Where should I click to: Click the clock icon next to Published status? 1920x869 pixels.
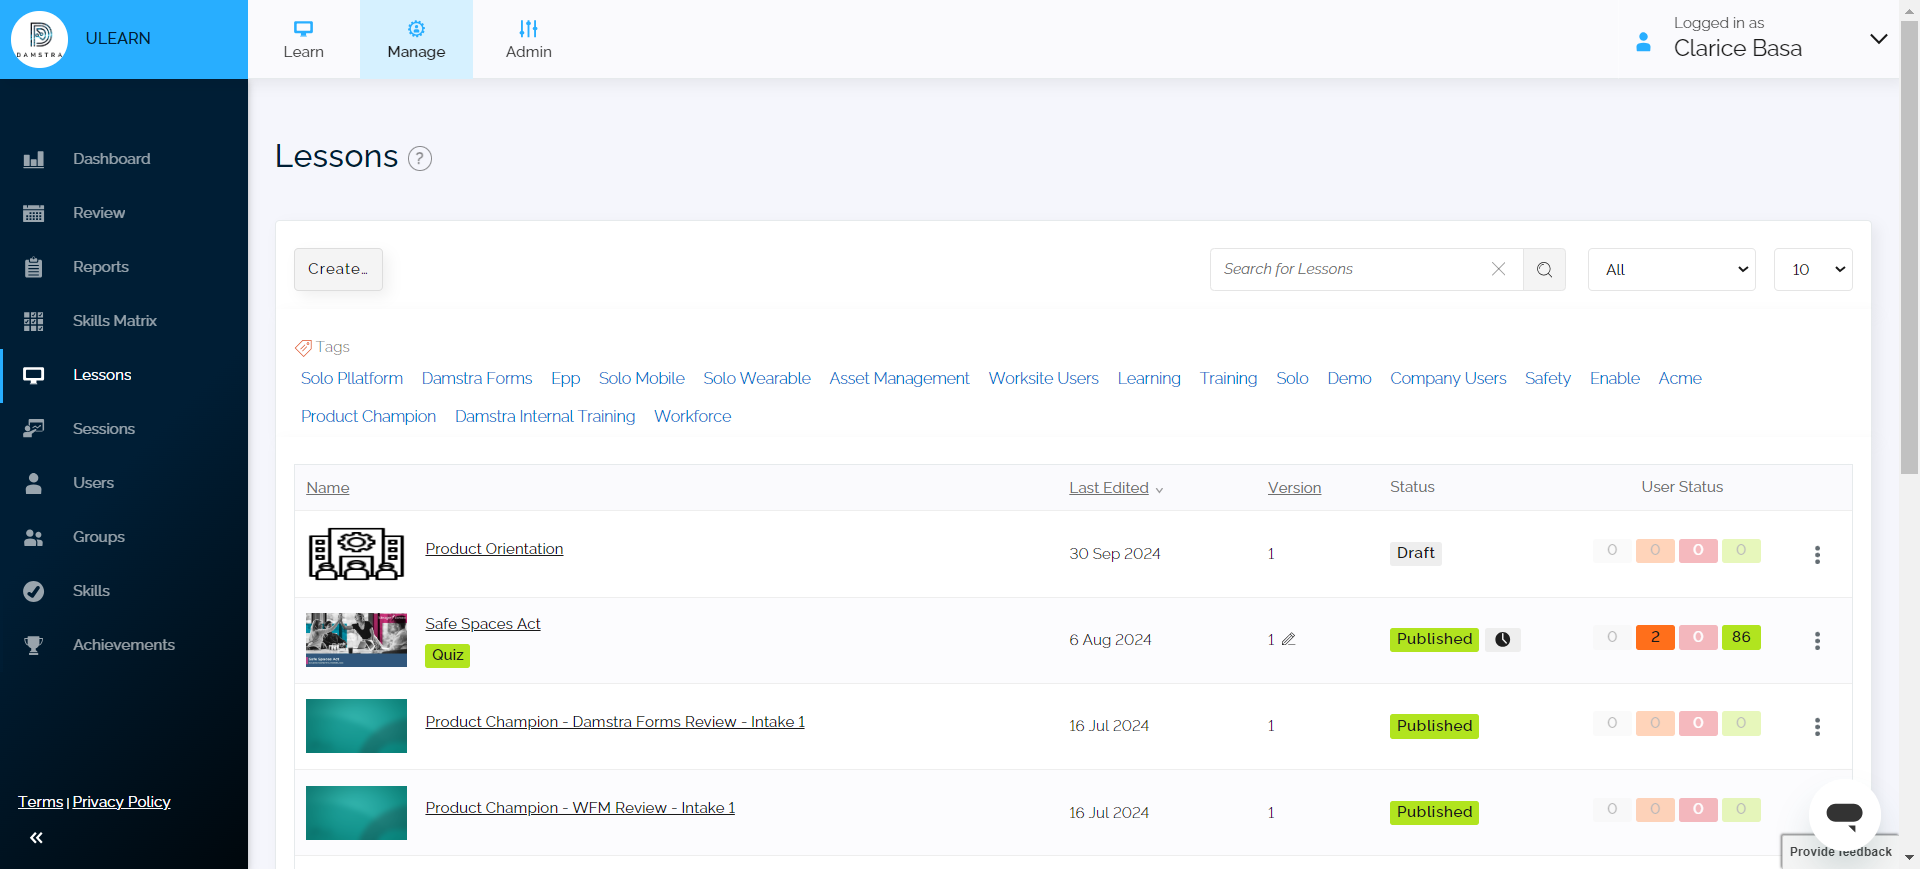click(1502, 639)
